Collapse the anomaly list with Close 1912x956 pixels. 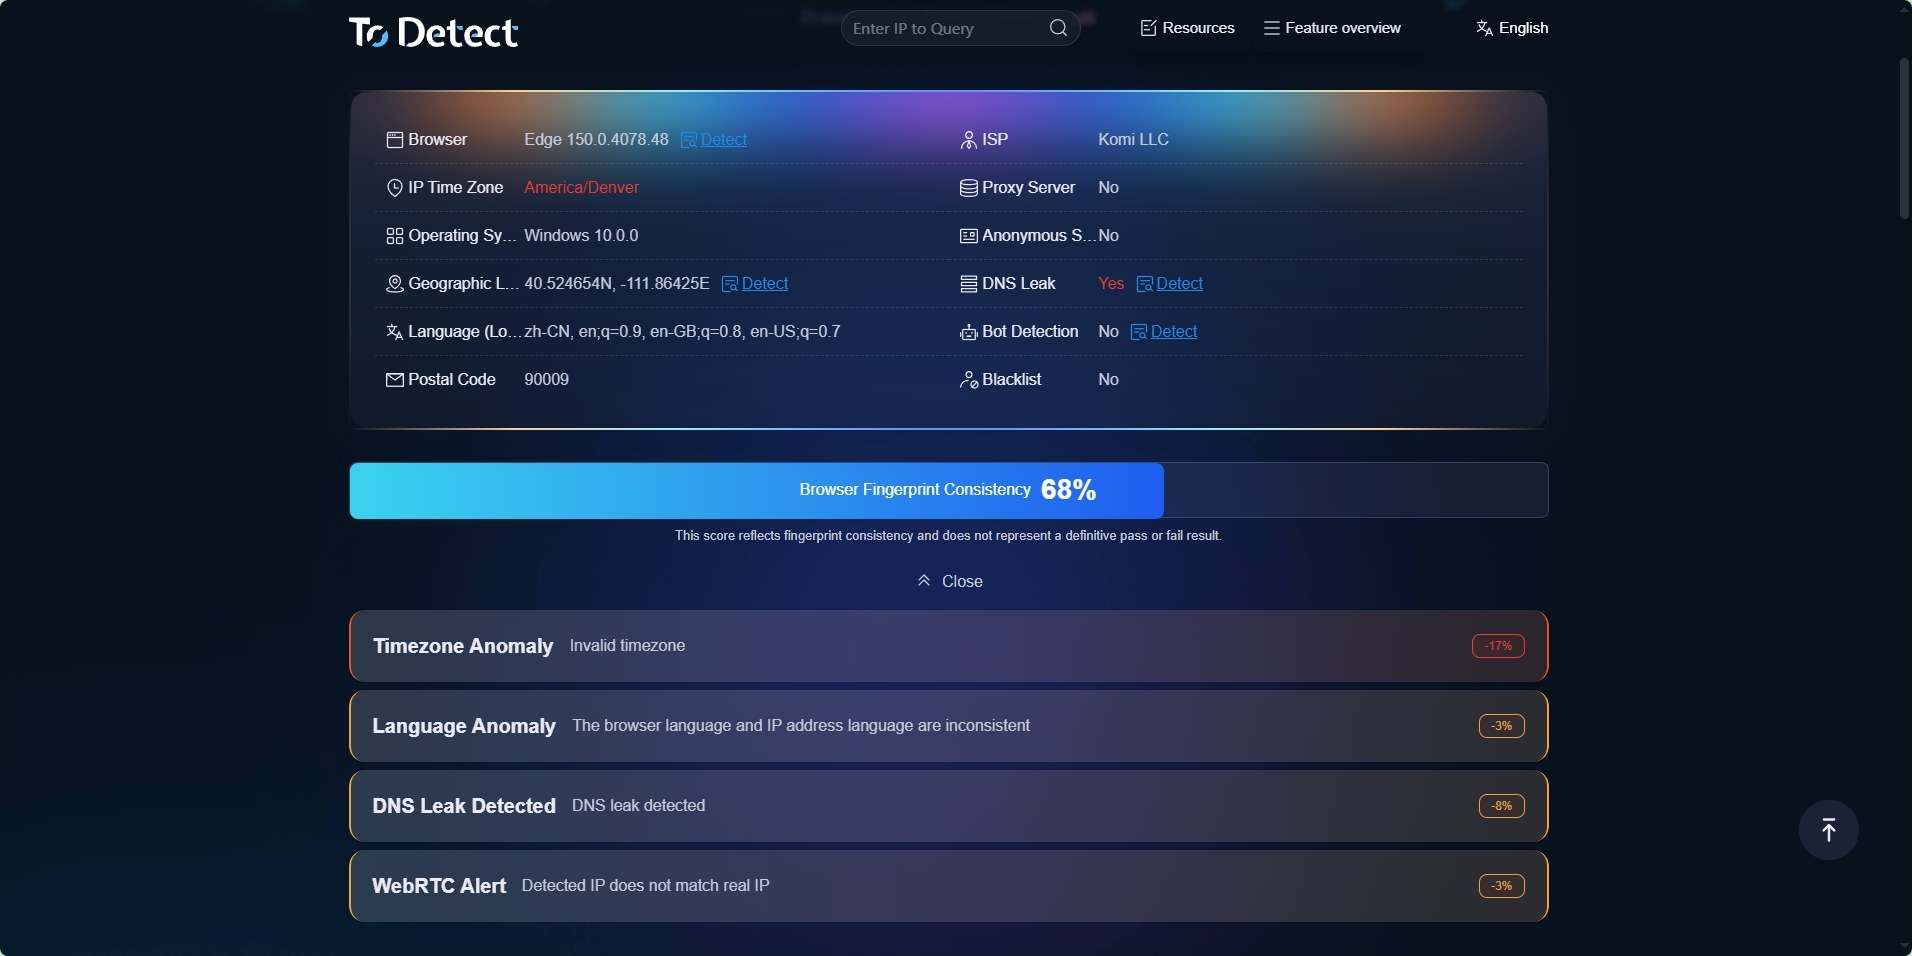pos(950,581)
